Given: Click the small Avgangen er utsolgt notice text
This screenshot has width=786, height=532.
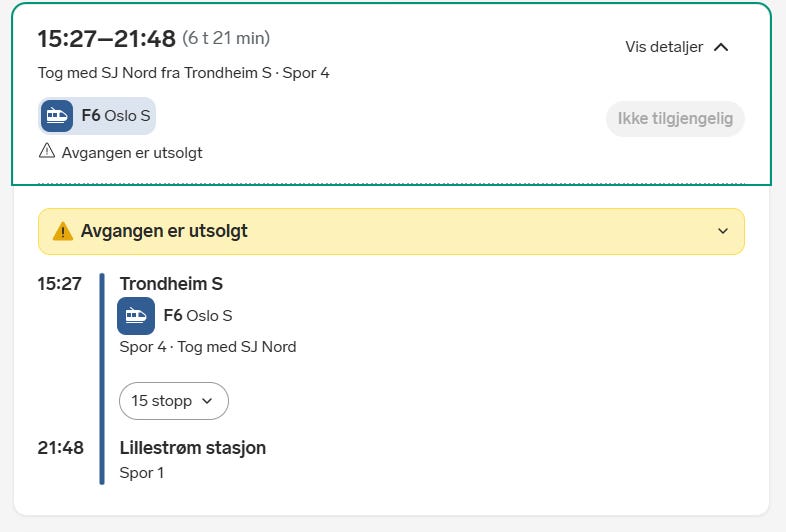Looking at the screenshot, I should (132, 153).
